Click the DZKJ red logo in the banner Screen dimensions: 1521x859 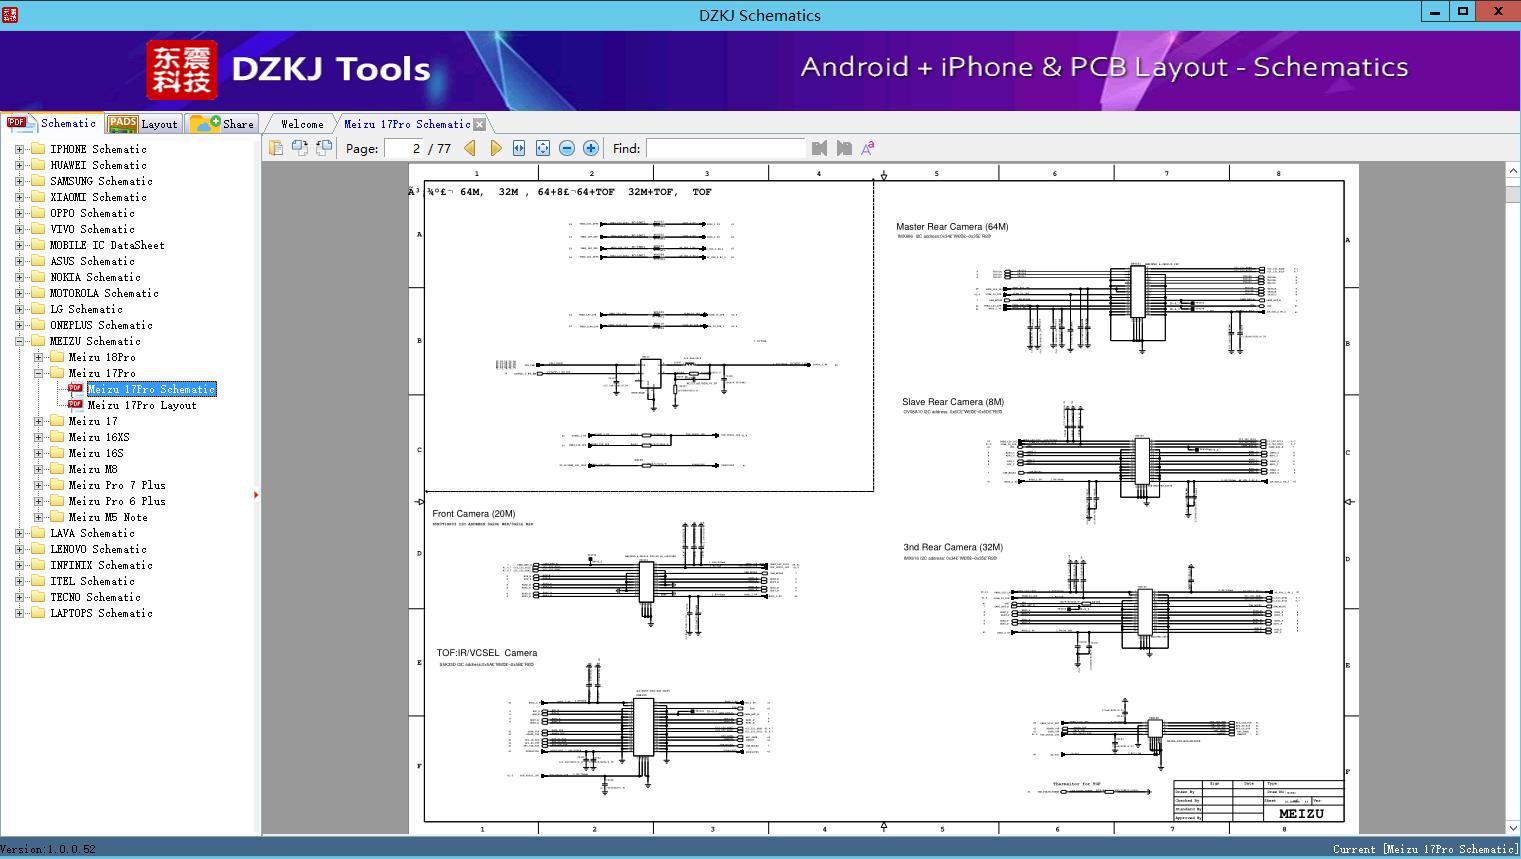pos(181,70)
